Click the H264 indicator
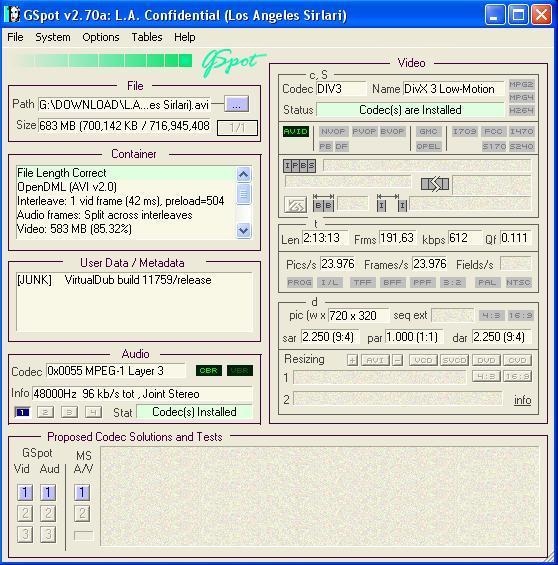This screenshot has width=558, height=565. coord(521,111)
